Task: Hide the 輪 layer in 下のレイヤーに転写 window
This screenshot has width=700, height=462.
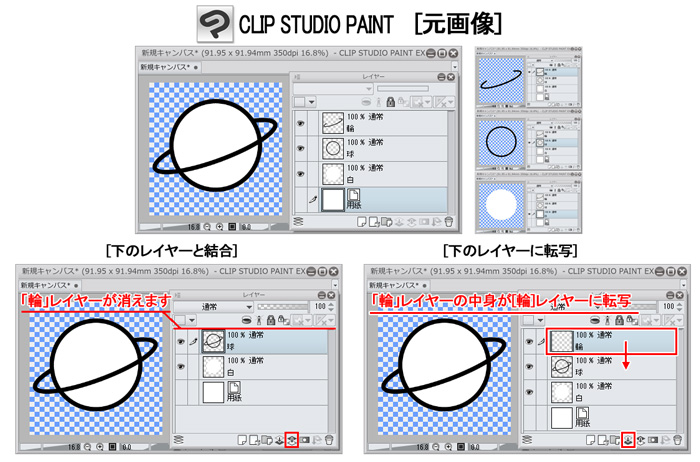Action: pyautogui.click(x=529, y=341)
